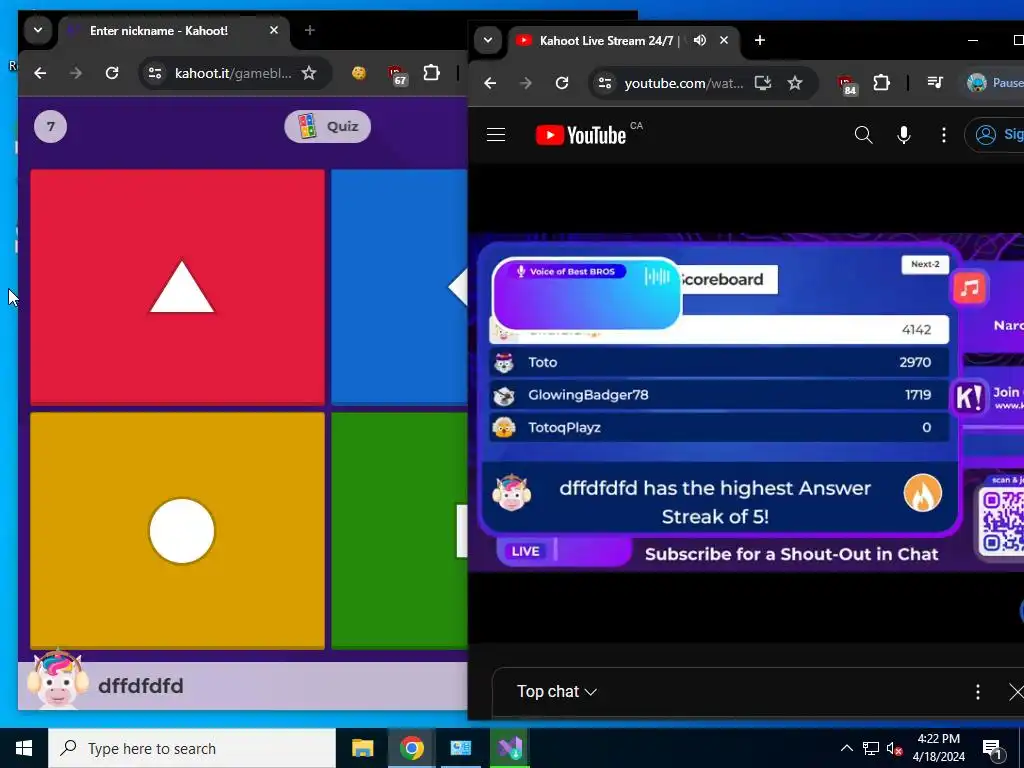
Task: Click install app icon in YouTube address bar
Action: 763,83
